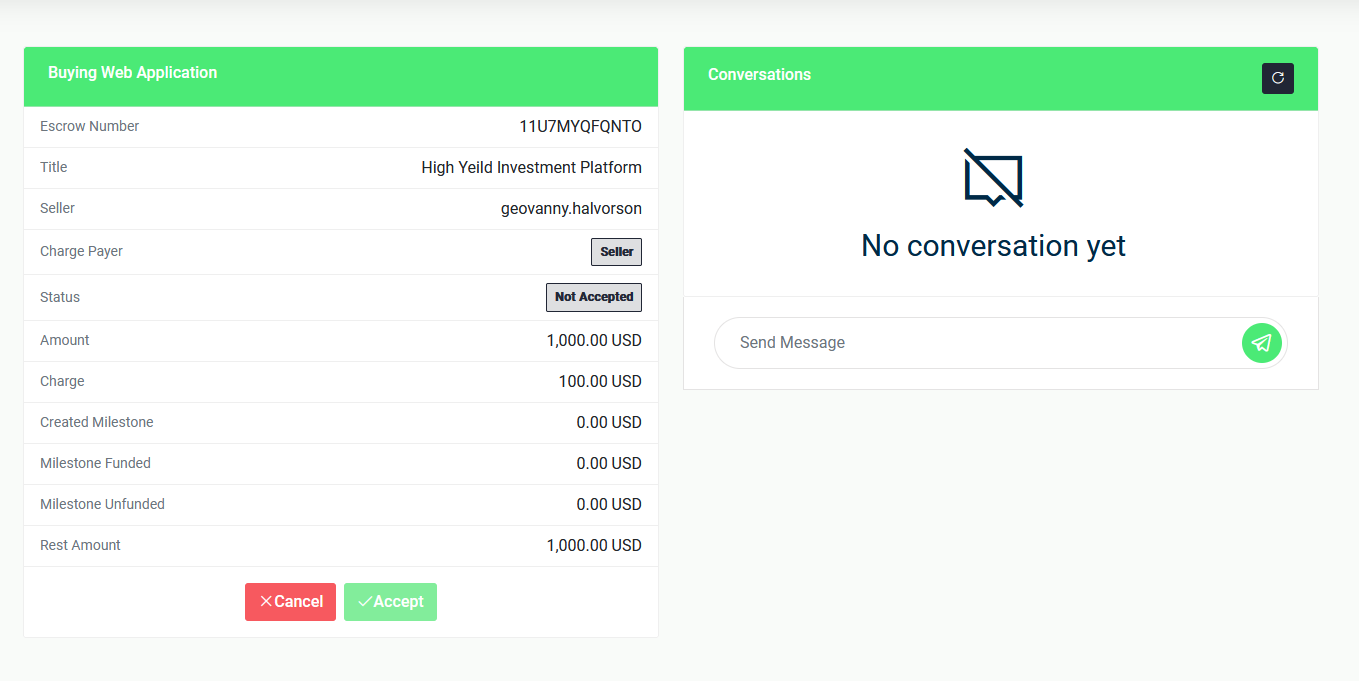
Task: Refresh the Conversations panel
Action: (1277, 78)
